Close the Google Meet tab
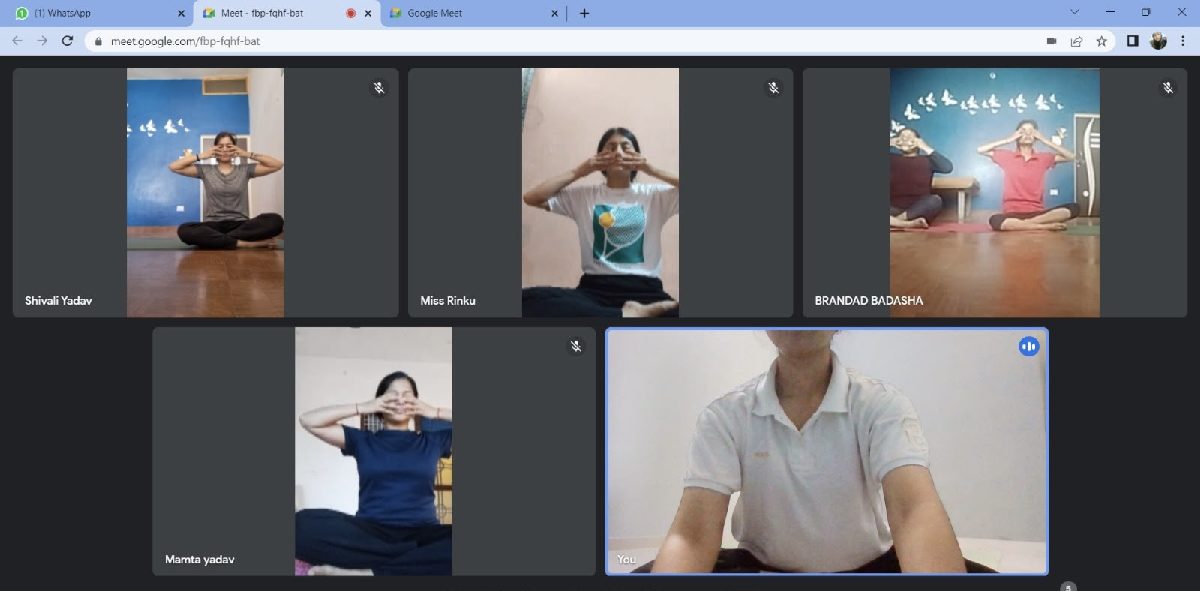1200x591 pixels. tap(552, 14)
